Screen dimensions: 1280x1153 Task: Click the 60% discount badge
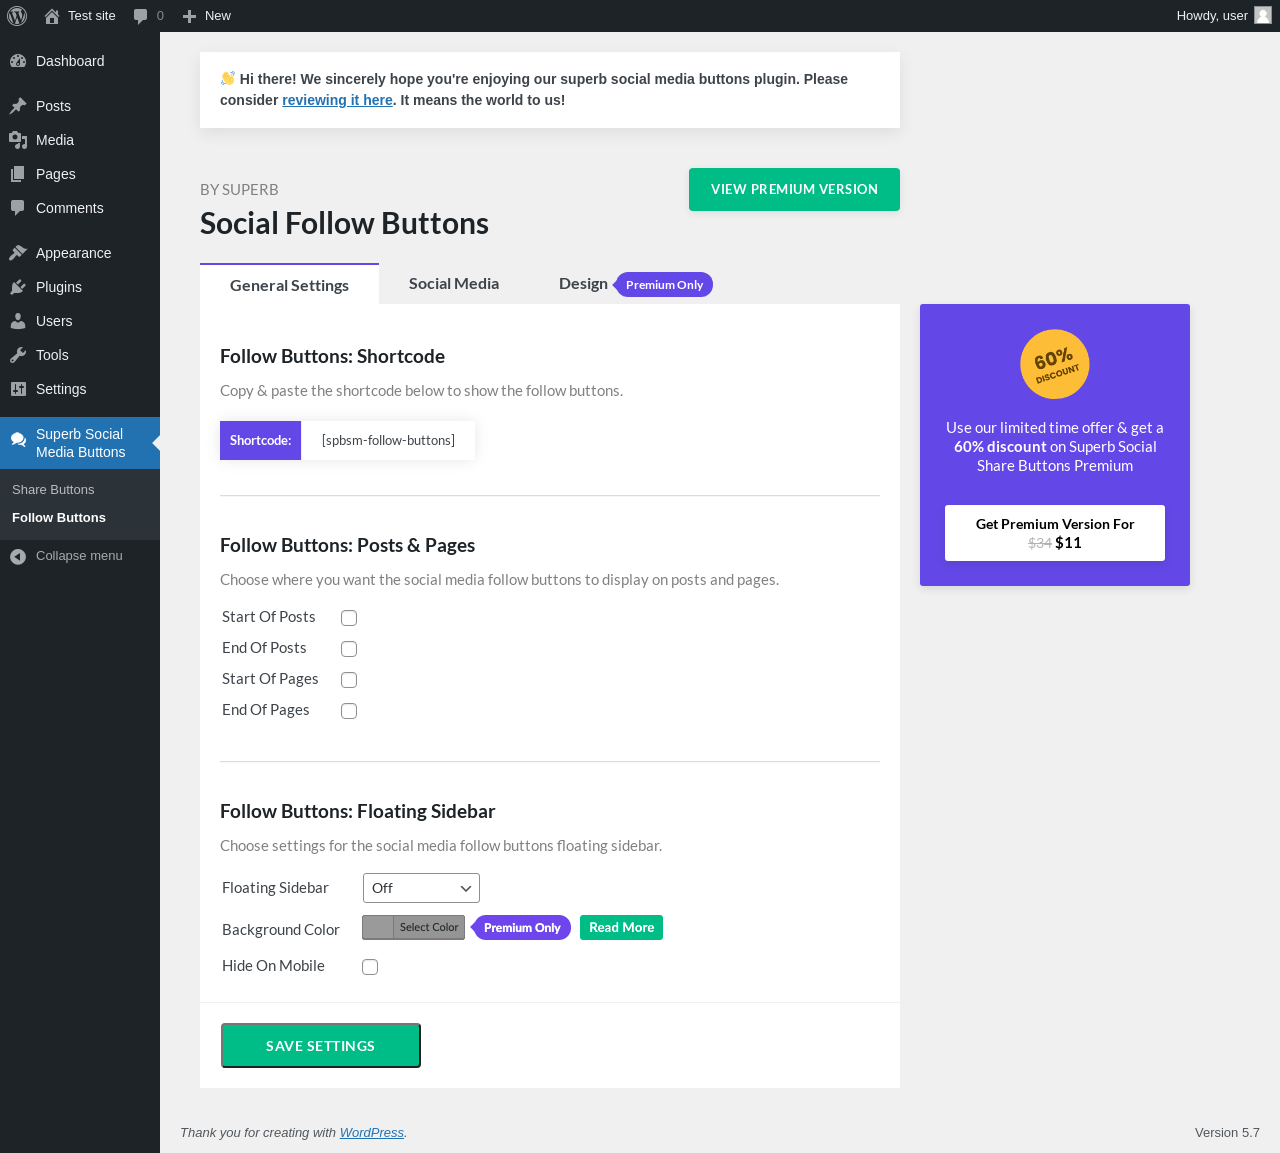coord(1055,364)
